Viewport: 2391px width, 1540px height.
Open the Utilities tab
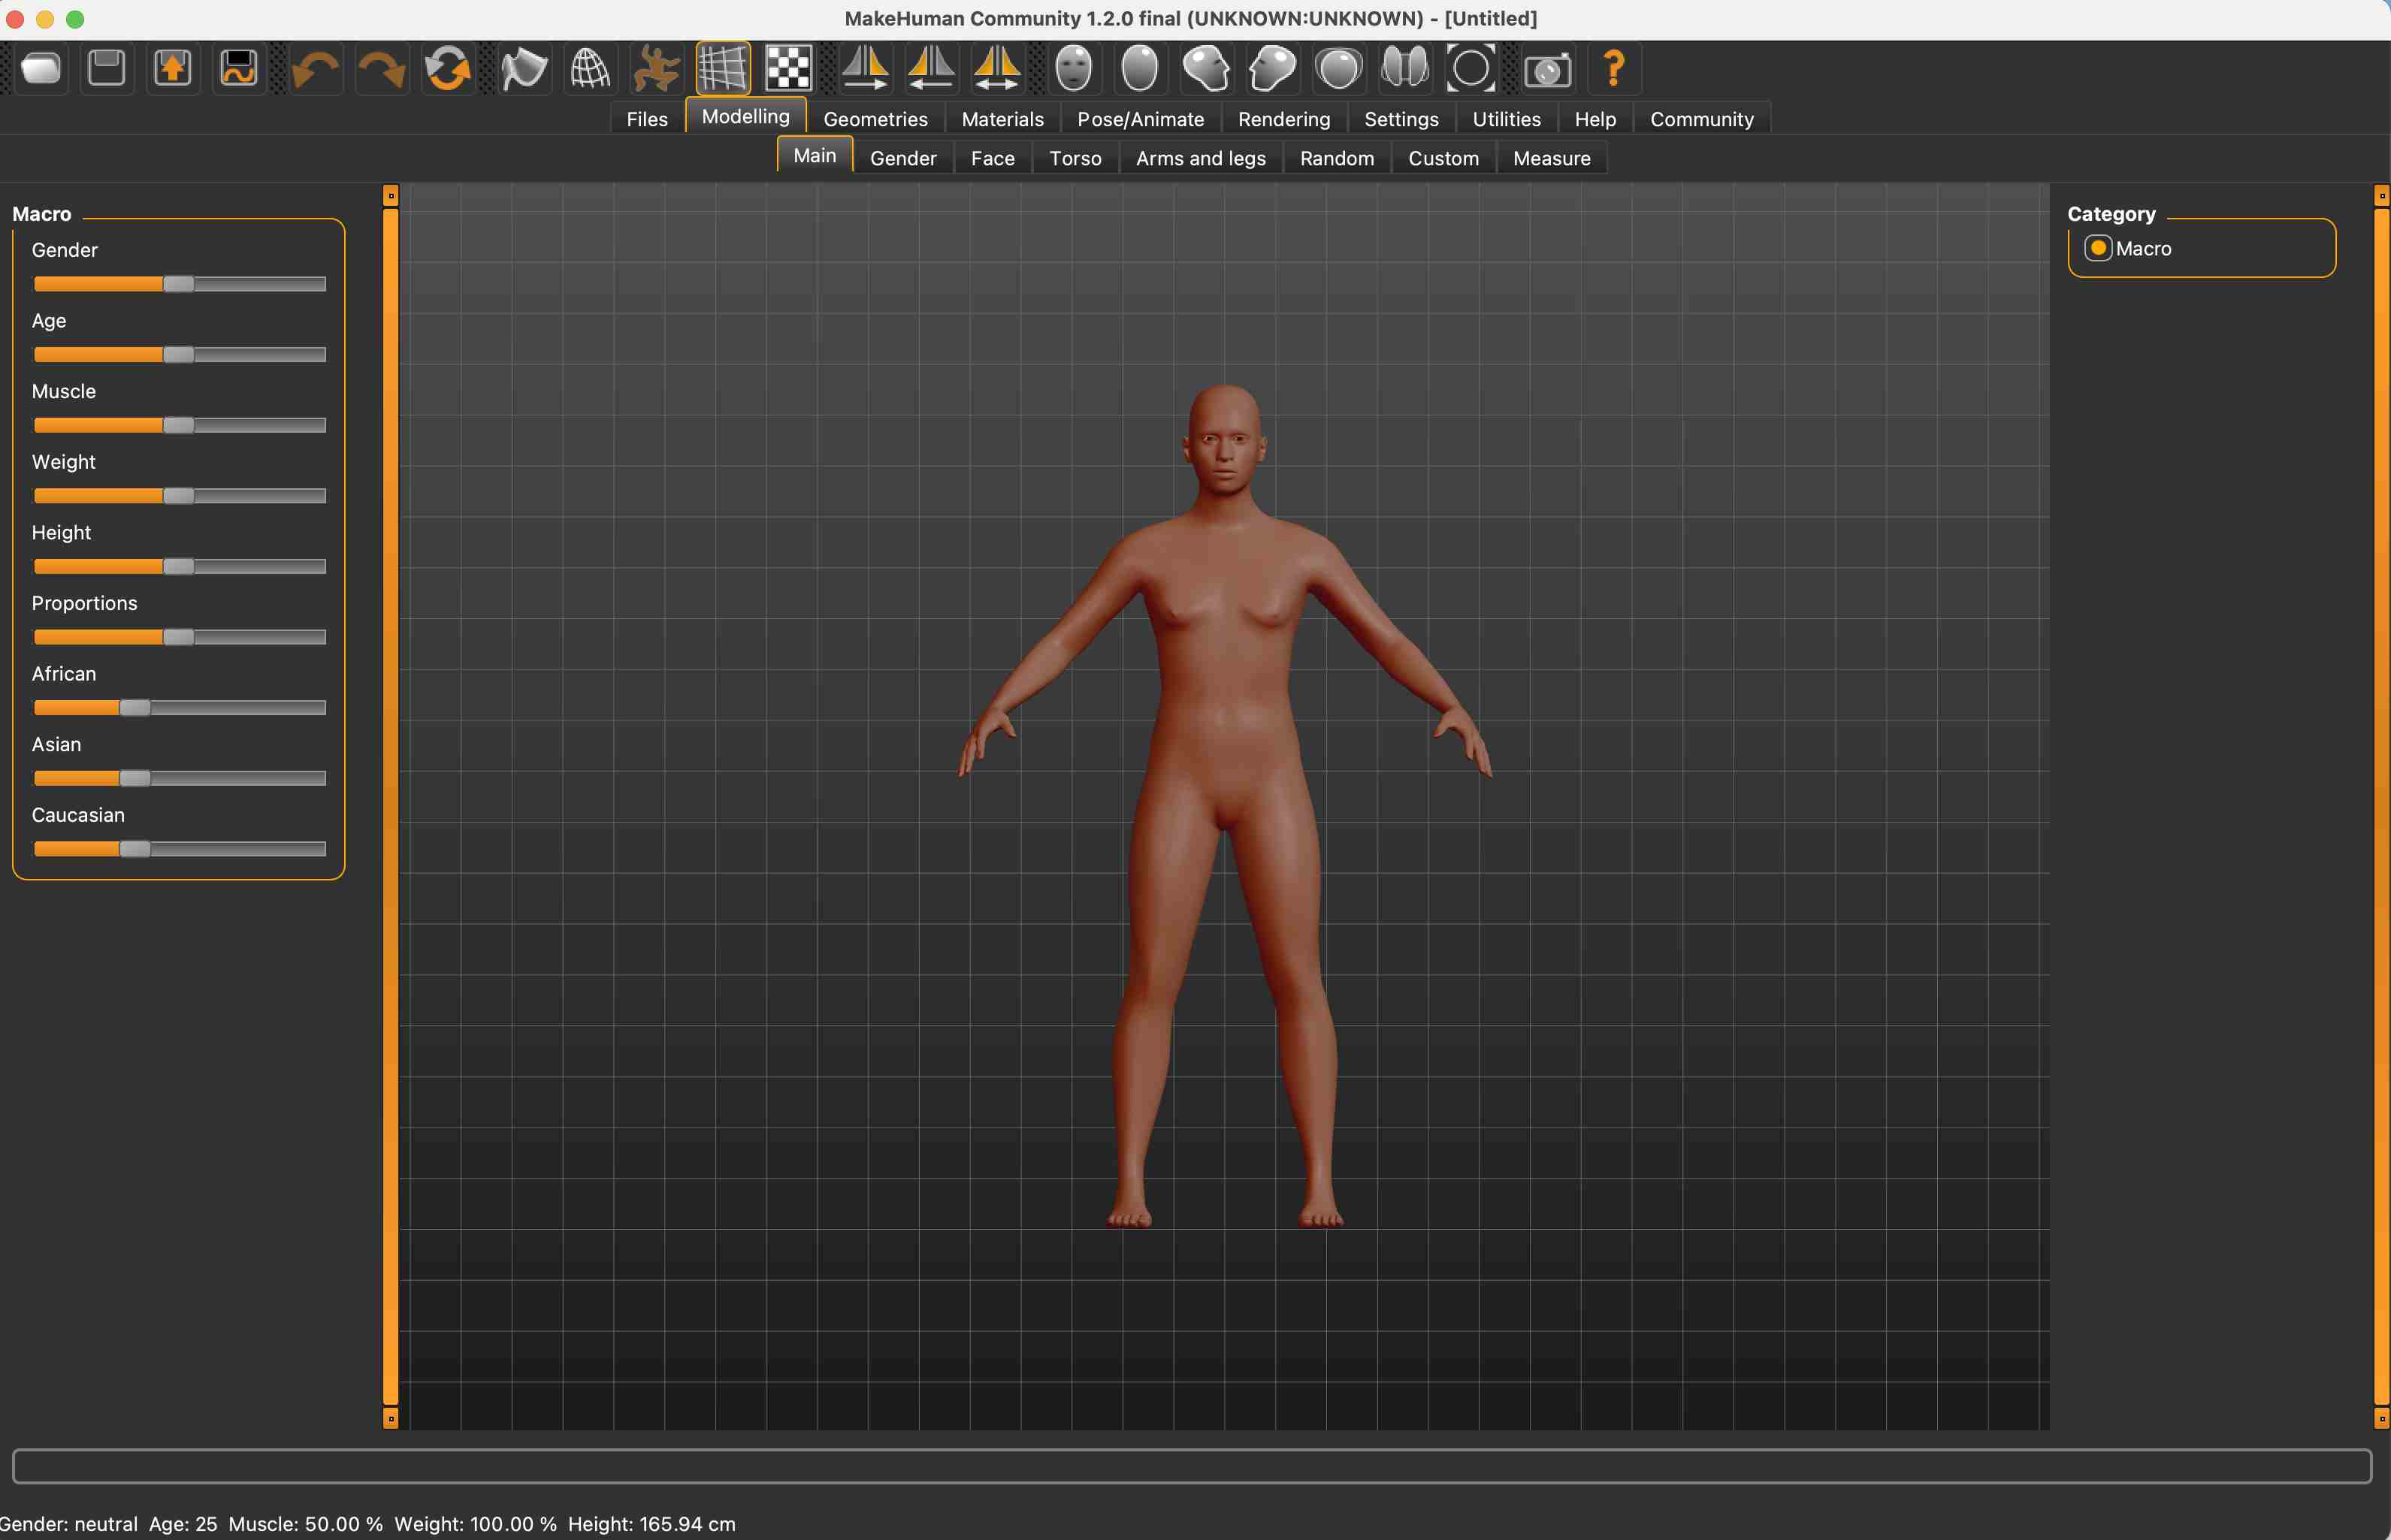[1506, 119]
